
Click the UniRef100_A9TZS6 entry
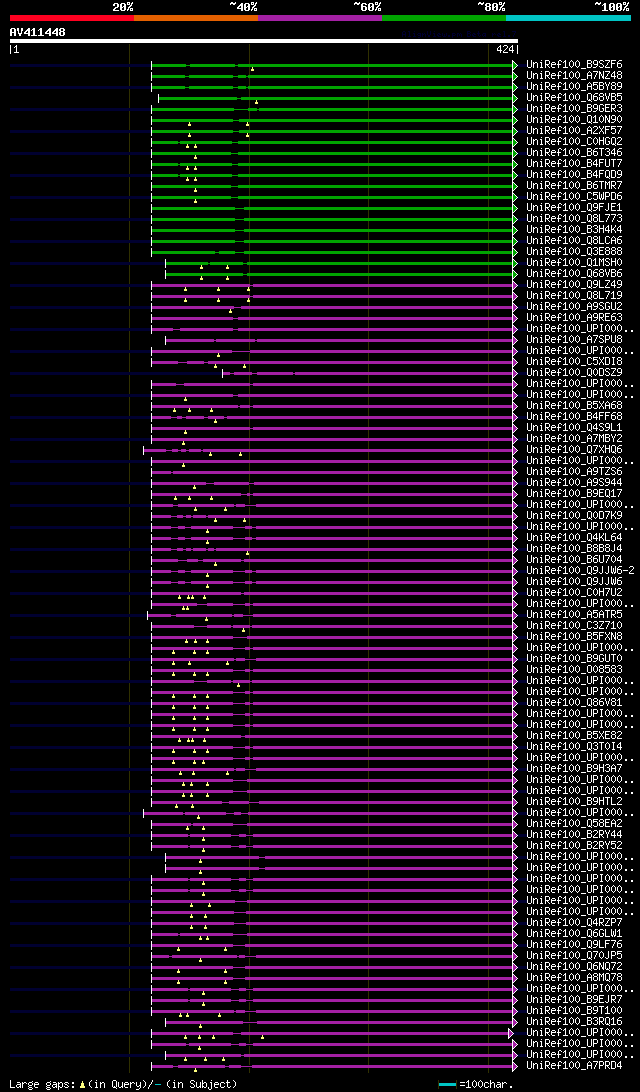coord(575,471)
